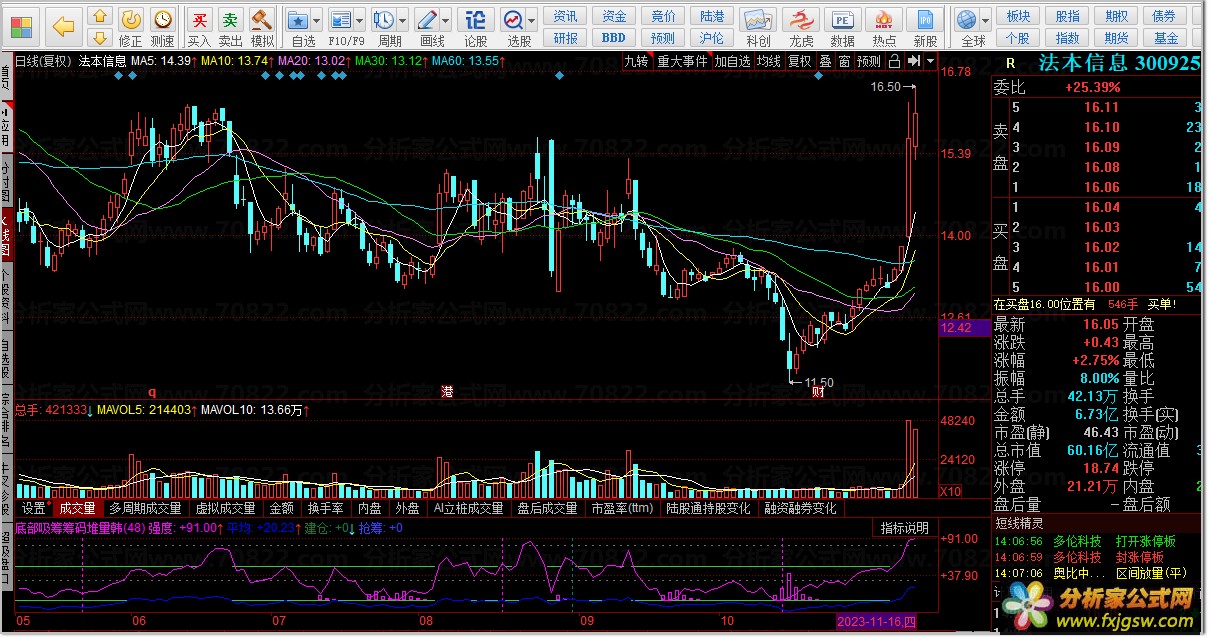
Task: Open the 热点 hot topics flame icon
Action: (884, 27)
